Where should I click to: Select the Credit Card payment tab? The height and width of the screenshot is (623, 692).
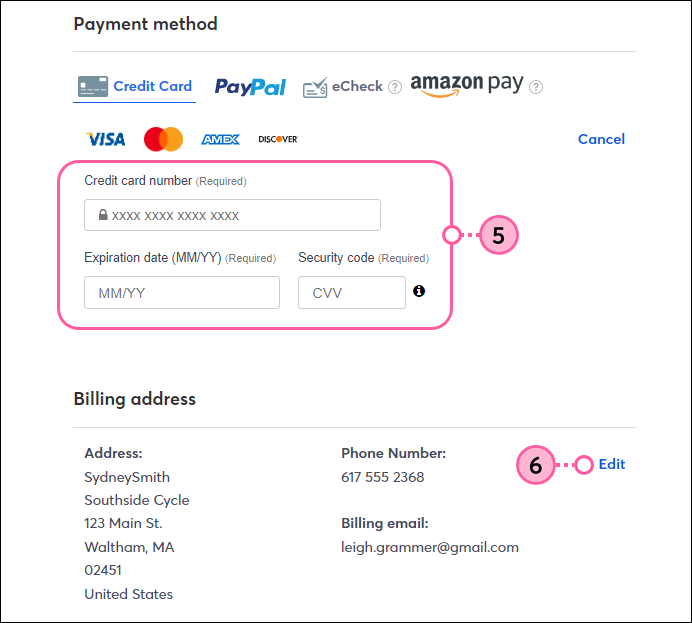pyautogui.click(x=135, y=86)
